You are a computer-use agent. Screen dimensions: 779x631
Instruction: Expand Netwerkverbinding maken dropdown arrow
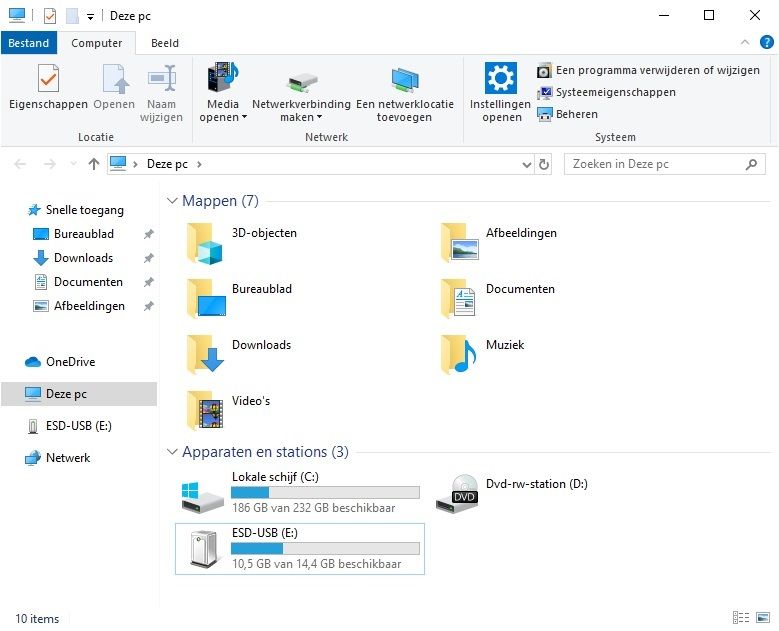(319, 118)
